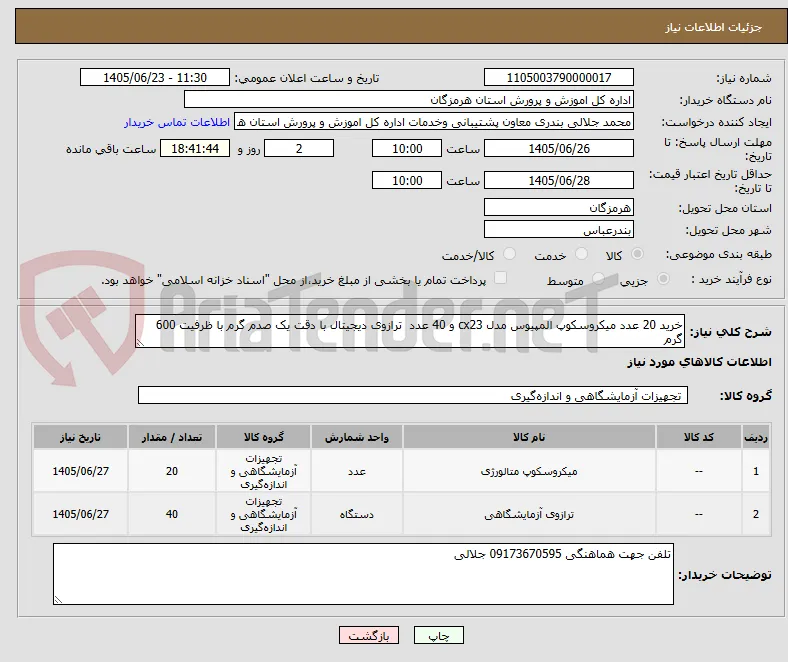788x662 pixels.
Task: Click the جزئیات اطلاعات نیاز page header
Action: [714, 27]
